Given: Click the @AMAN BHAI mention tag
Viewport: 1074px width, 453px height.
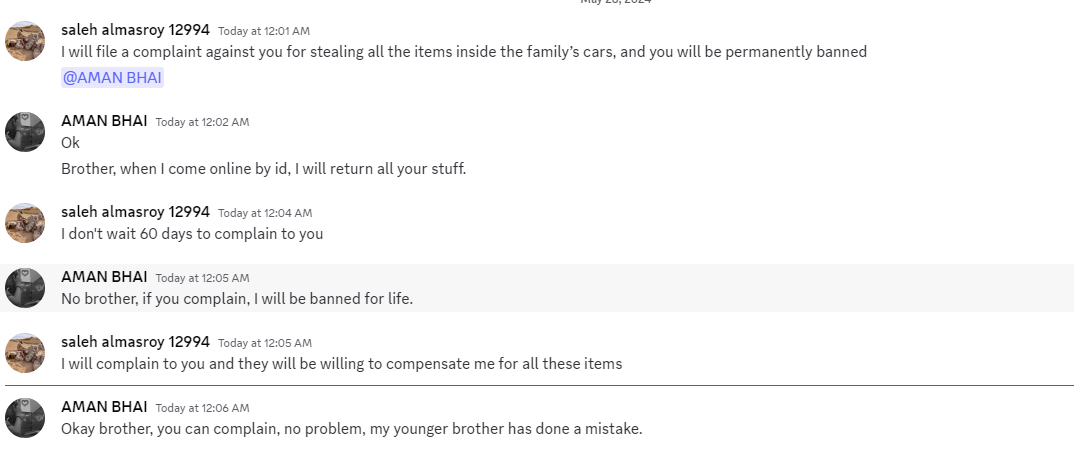Looking at the screenshot, I should (112, 77).
